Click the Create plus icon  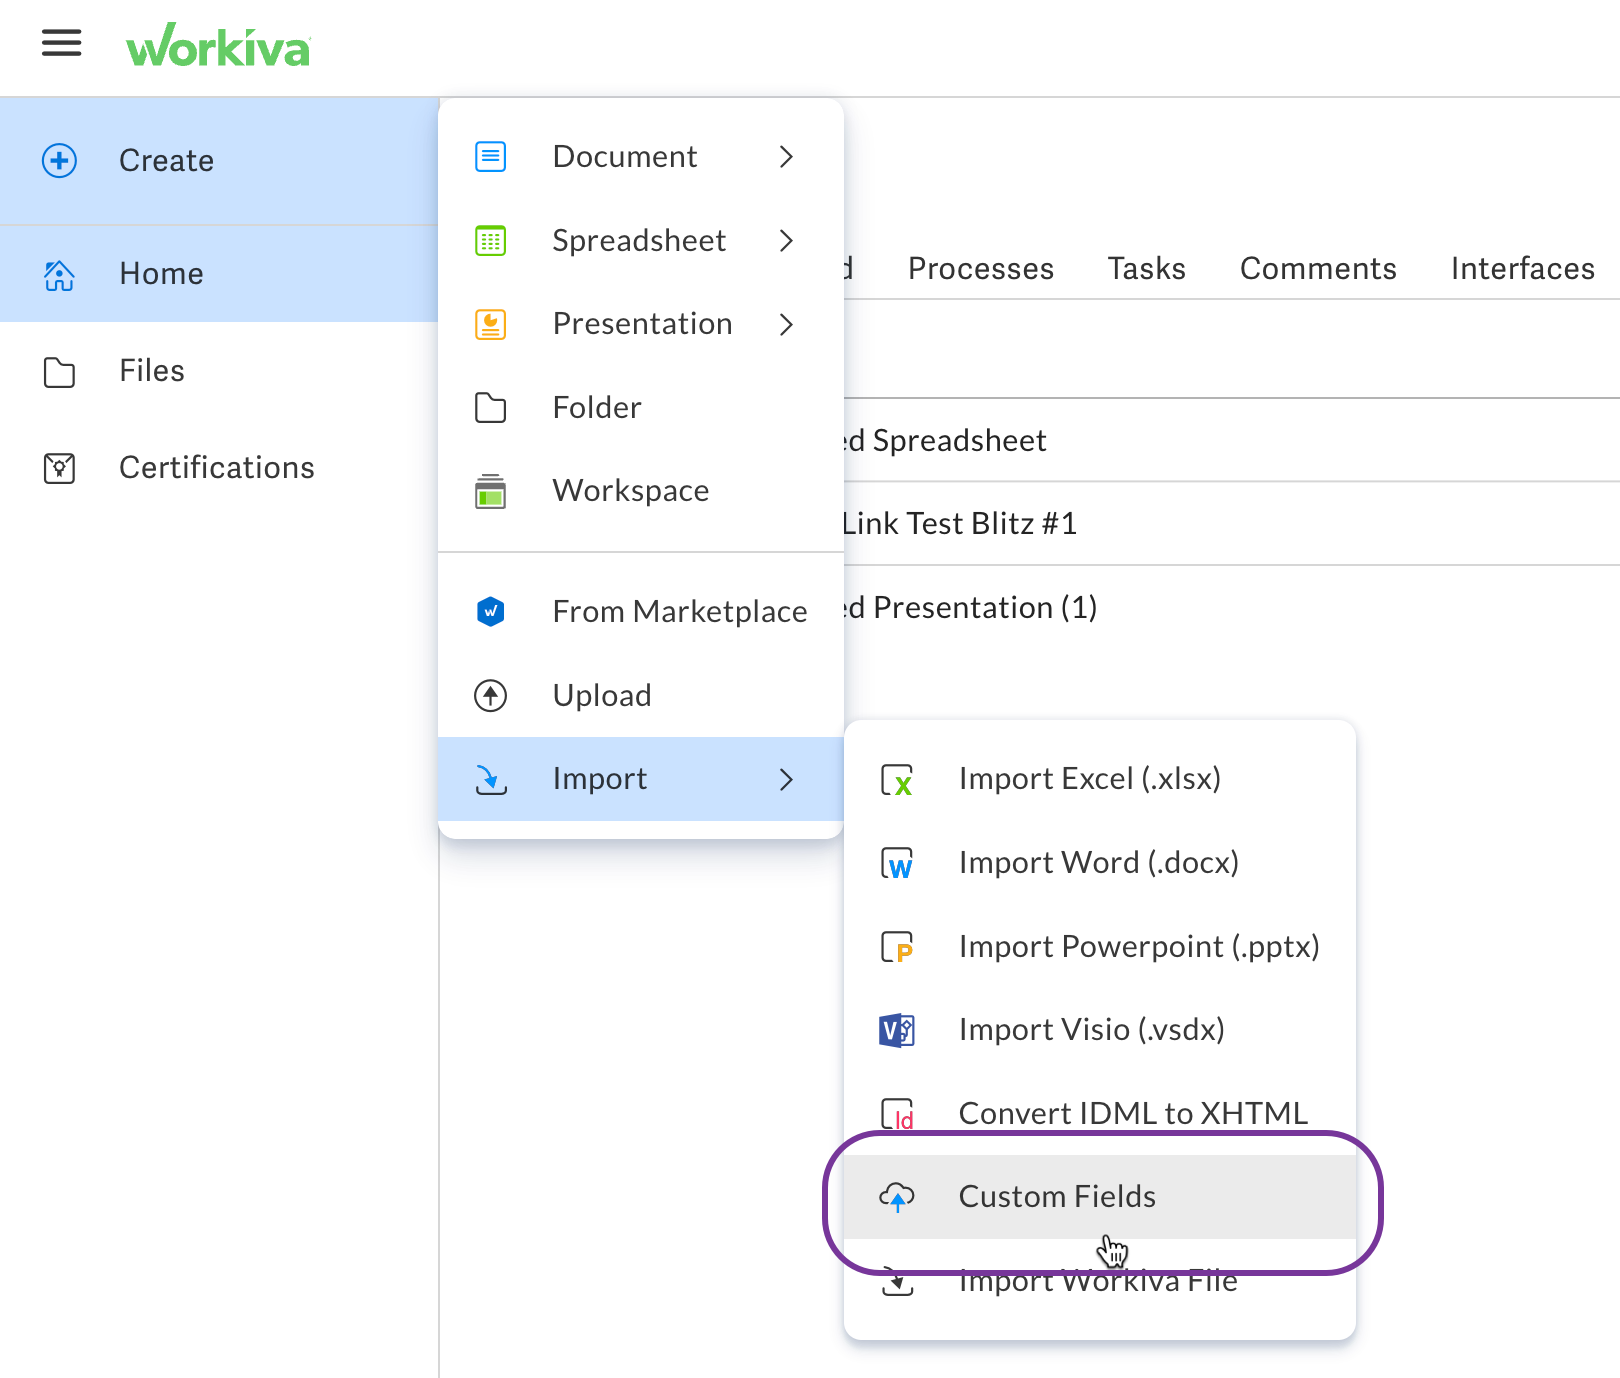59,160
